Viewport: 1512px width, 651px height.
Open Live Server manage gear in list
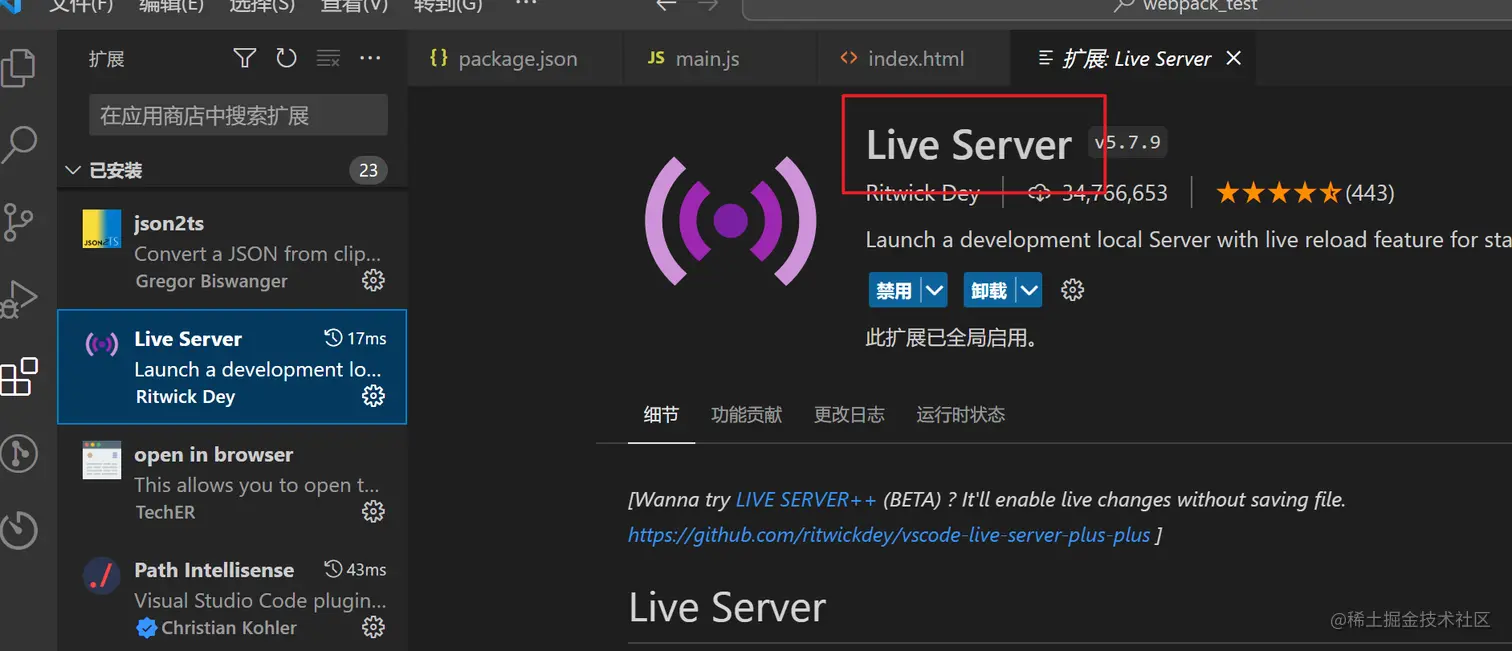click(373, 396)
